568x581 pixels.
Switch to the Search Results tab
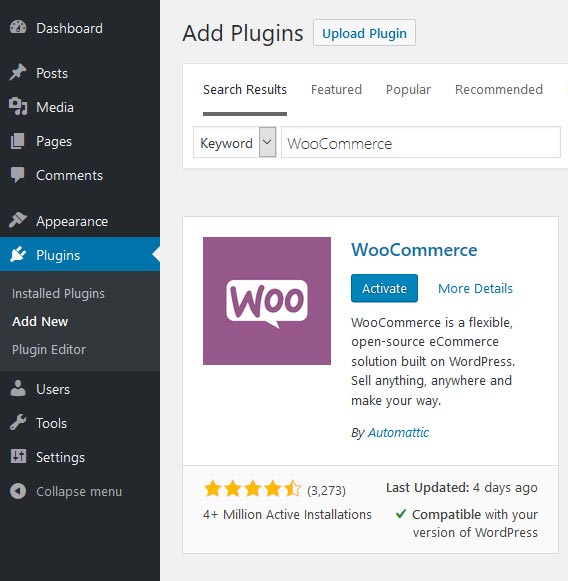(x=245, y=89)
